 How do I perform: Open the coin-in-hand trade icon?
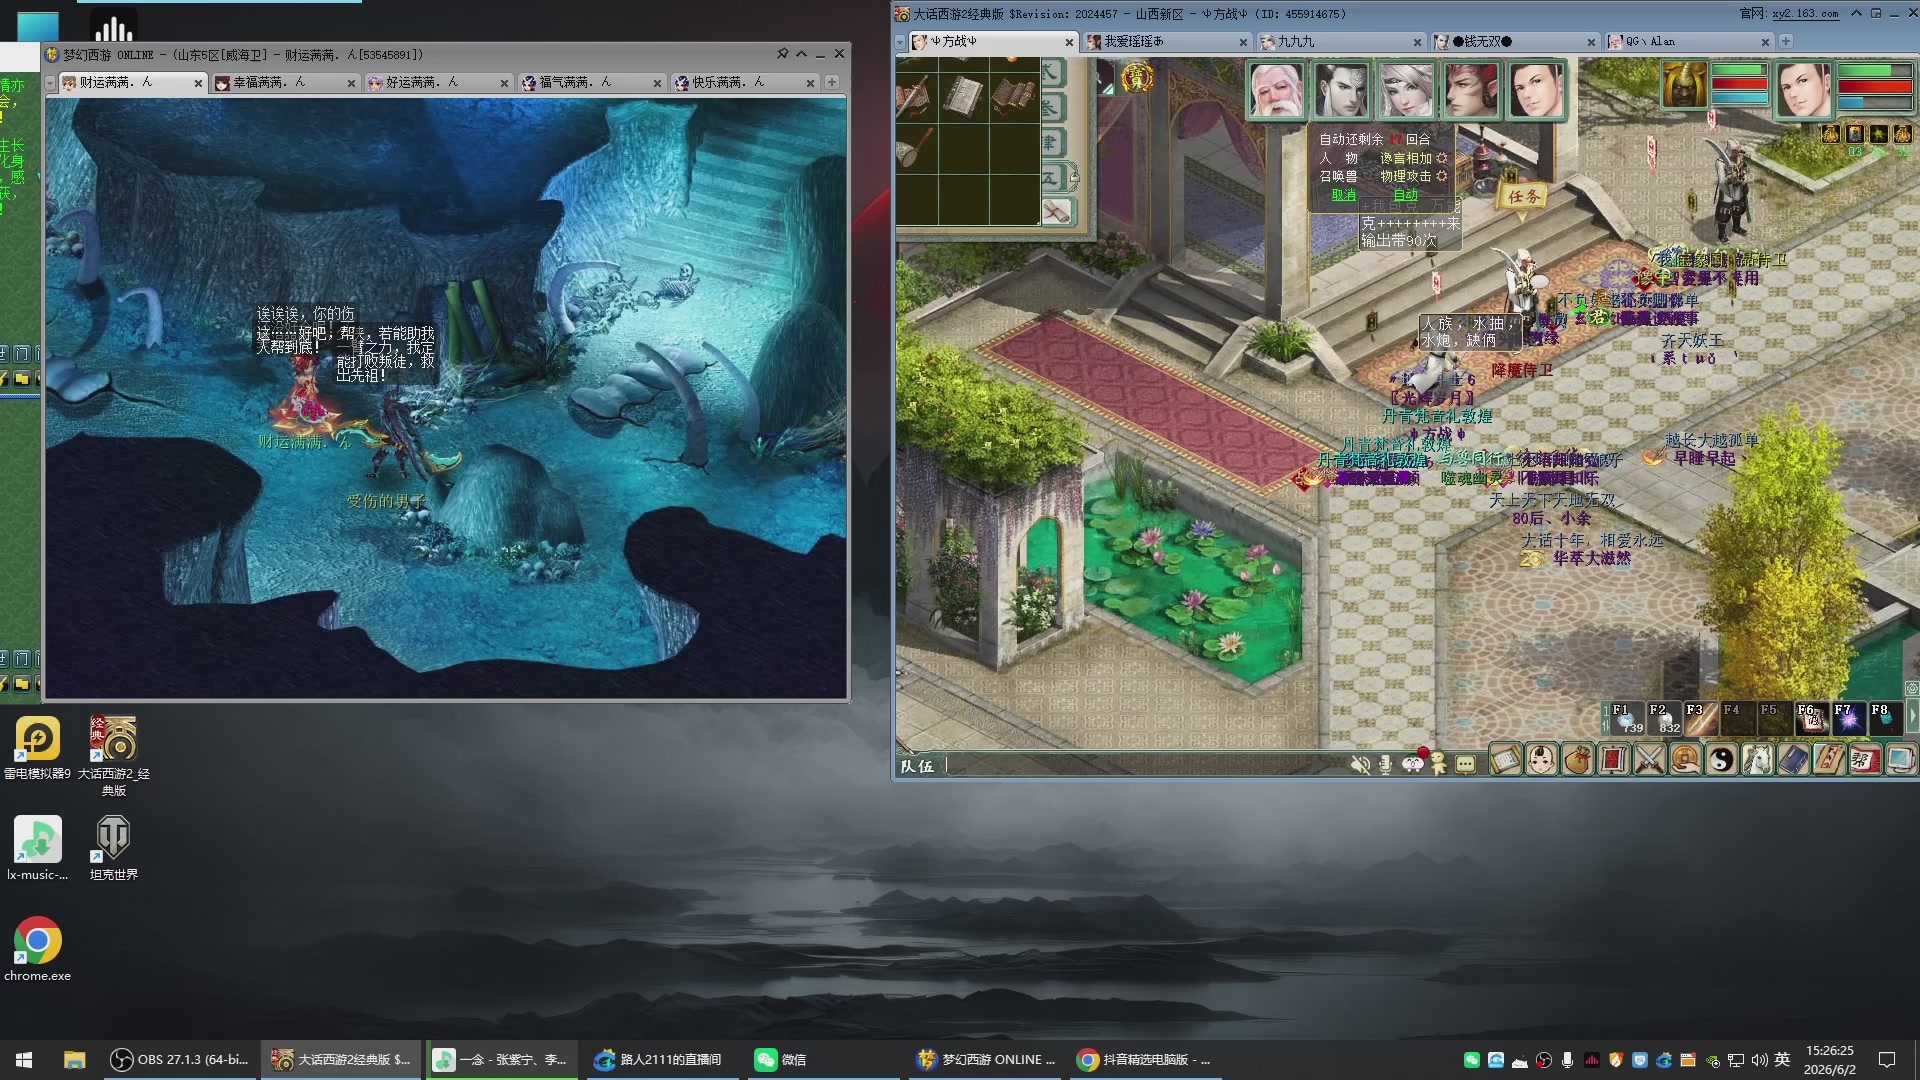pyautogui.click(x=1685, y=761)
